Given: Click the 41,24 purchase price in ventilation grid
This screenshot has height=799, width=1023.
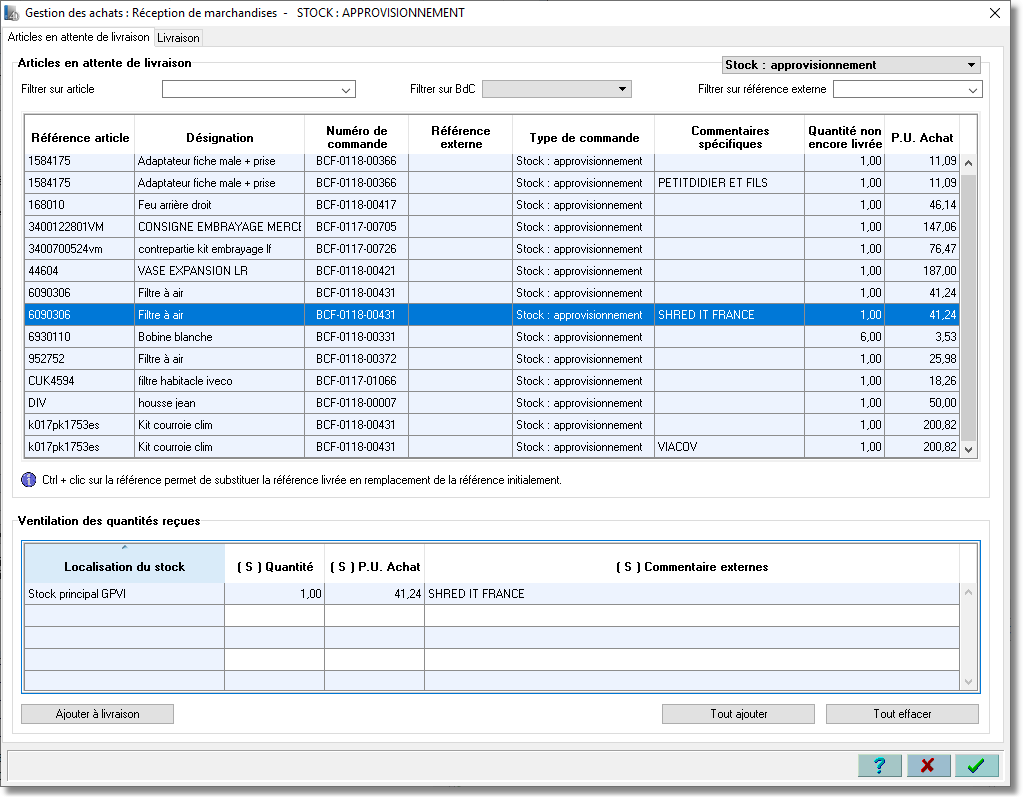Looking at the screenshot, I should 374,594.
